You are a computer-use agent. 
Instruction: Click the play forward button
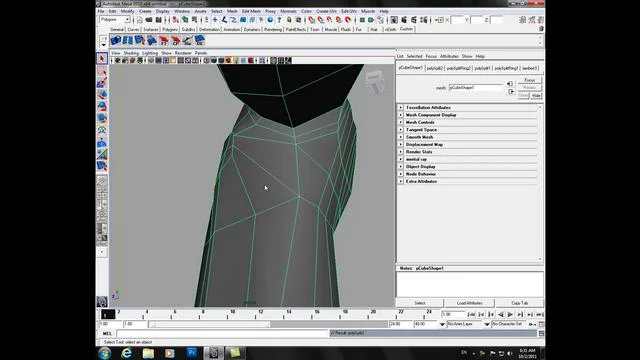[x=510, y=315]
